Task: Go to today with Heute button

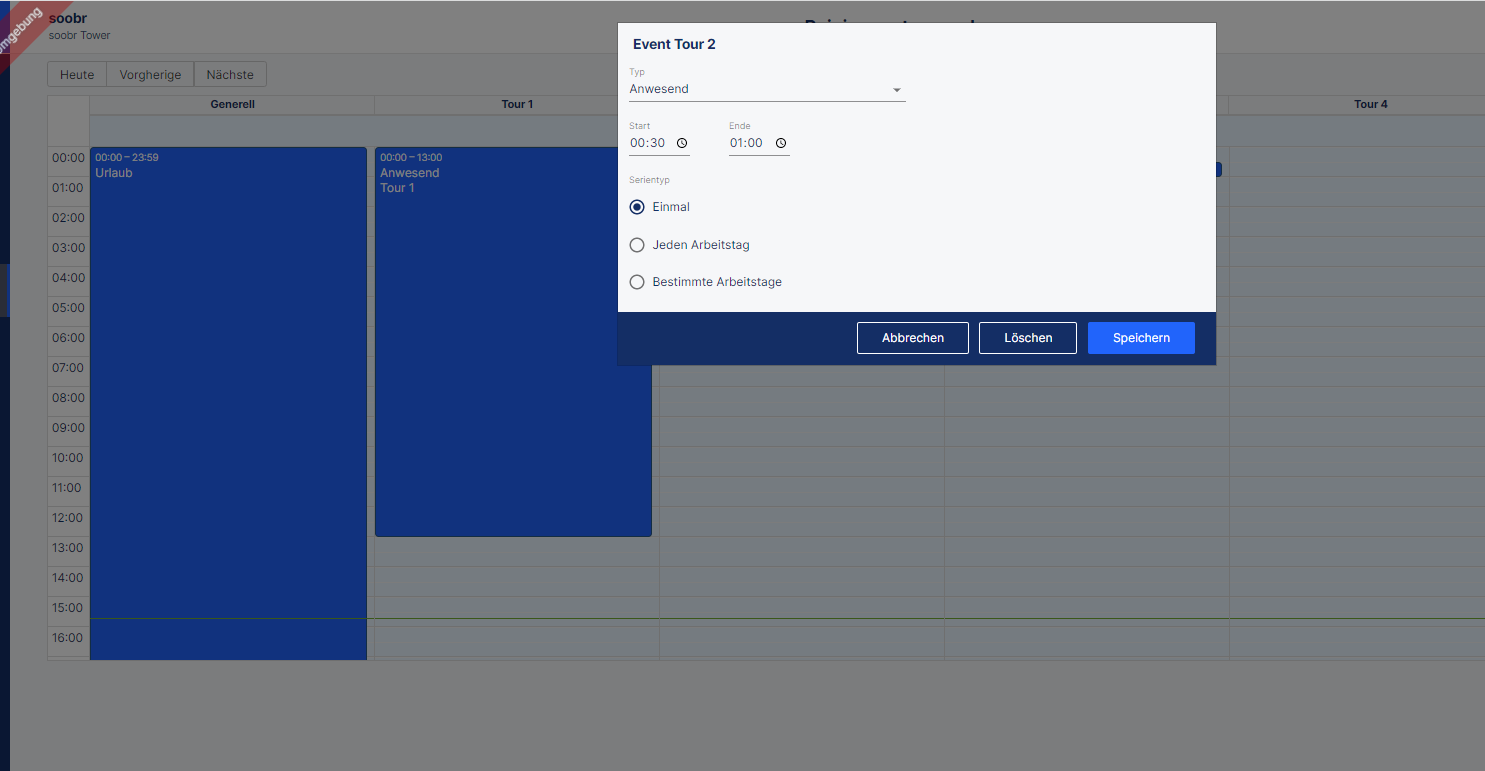Action: coord(77,74)
